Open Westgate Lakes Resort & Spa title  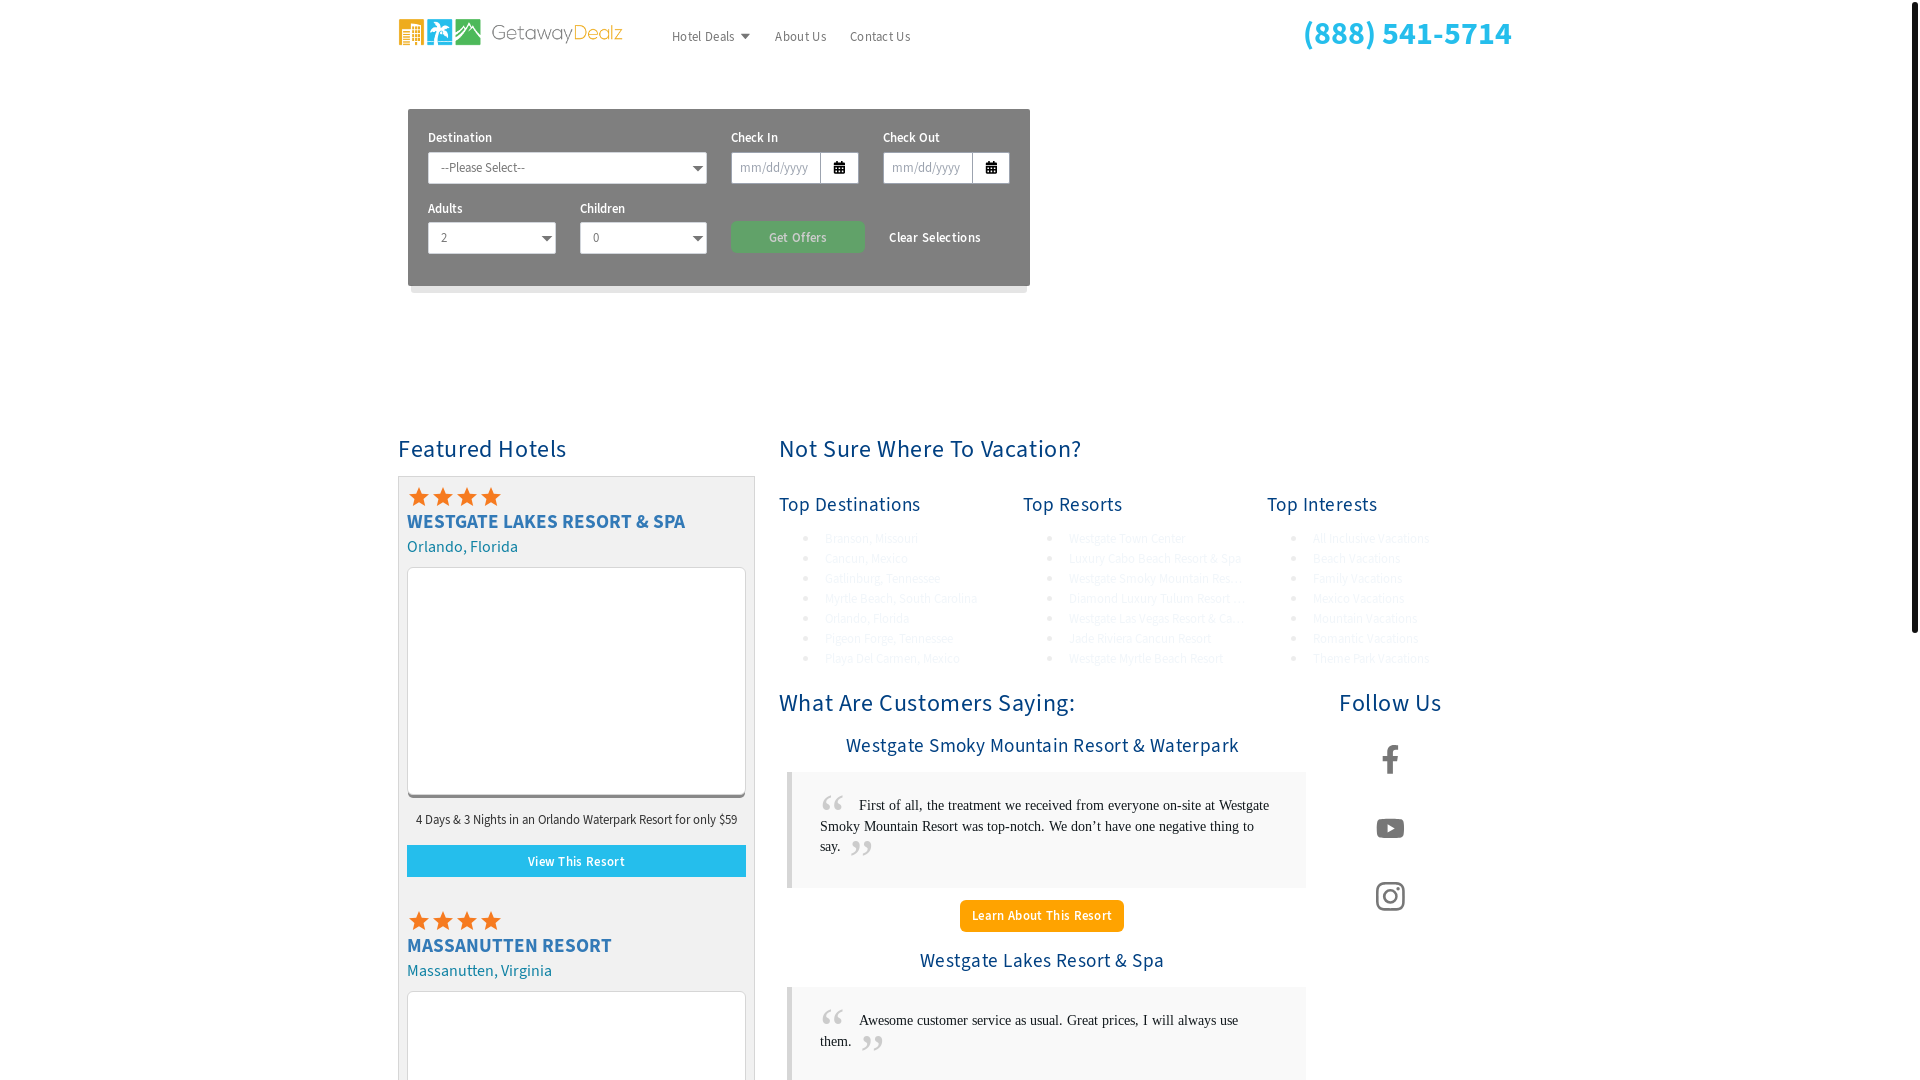pyautogui.click(x=546, y=522)
